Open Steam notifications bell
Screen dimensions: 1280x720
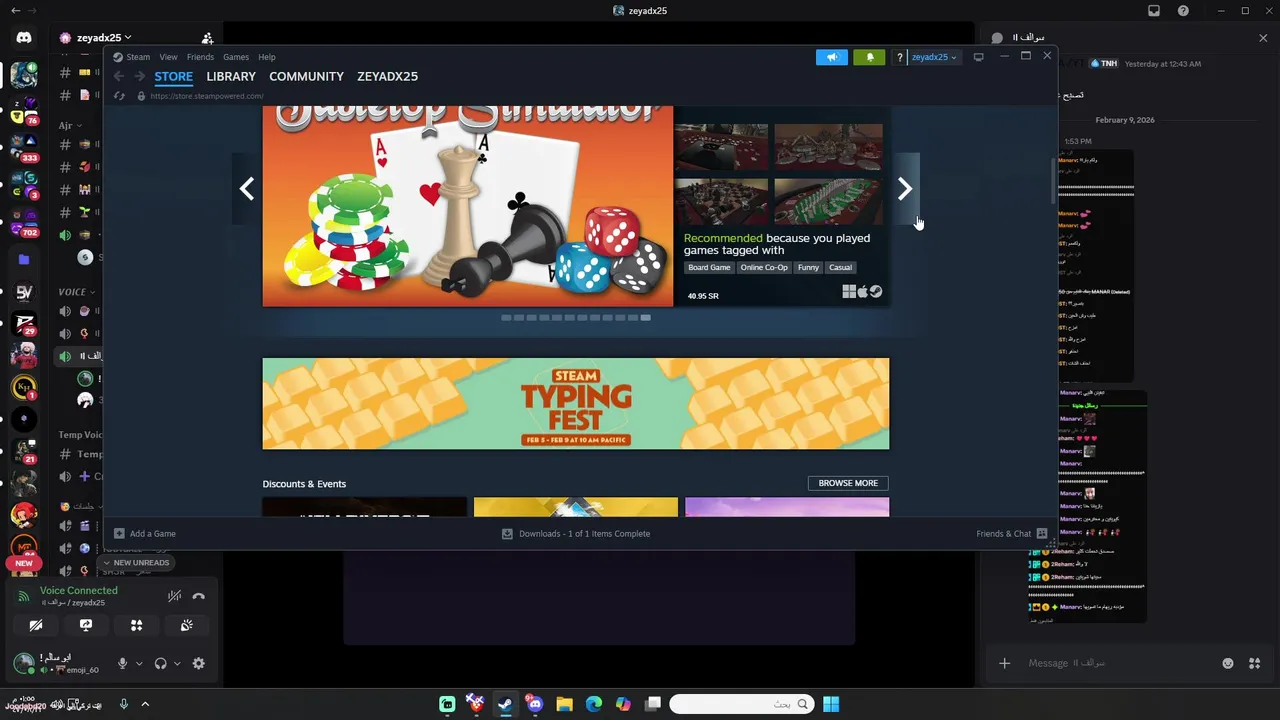869,57
